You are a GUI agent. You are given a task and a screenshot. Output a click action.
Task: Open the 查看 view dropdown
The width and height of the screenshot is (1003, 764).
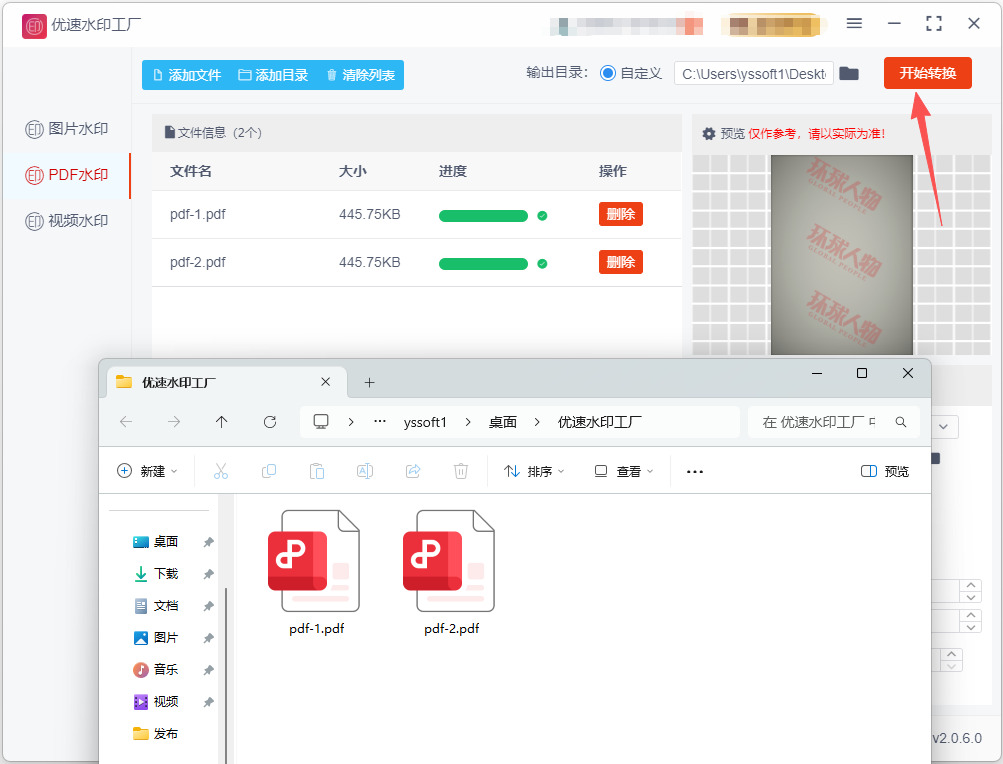click(x=624, y=472)
